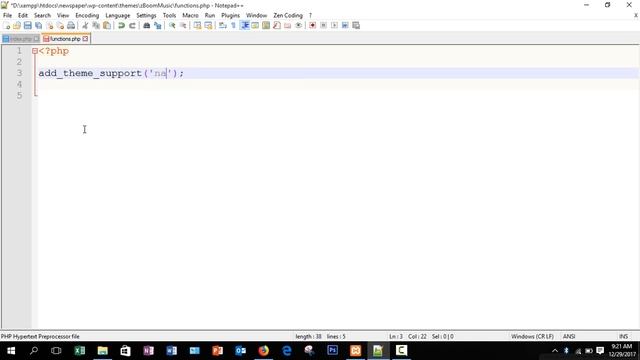This screenshot has width=640, height=360.
Task: Open the Windows Start menu
Action: coord(11,351)
